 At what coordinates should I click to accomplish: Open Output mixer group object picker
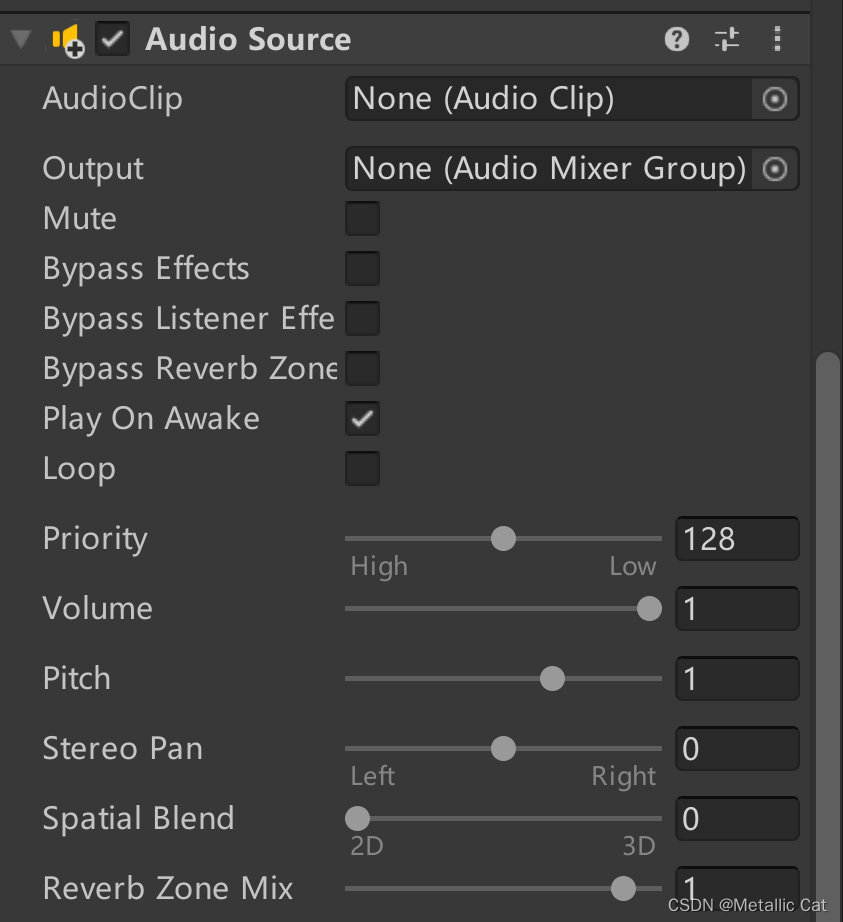point(775,169)
